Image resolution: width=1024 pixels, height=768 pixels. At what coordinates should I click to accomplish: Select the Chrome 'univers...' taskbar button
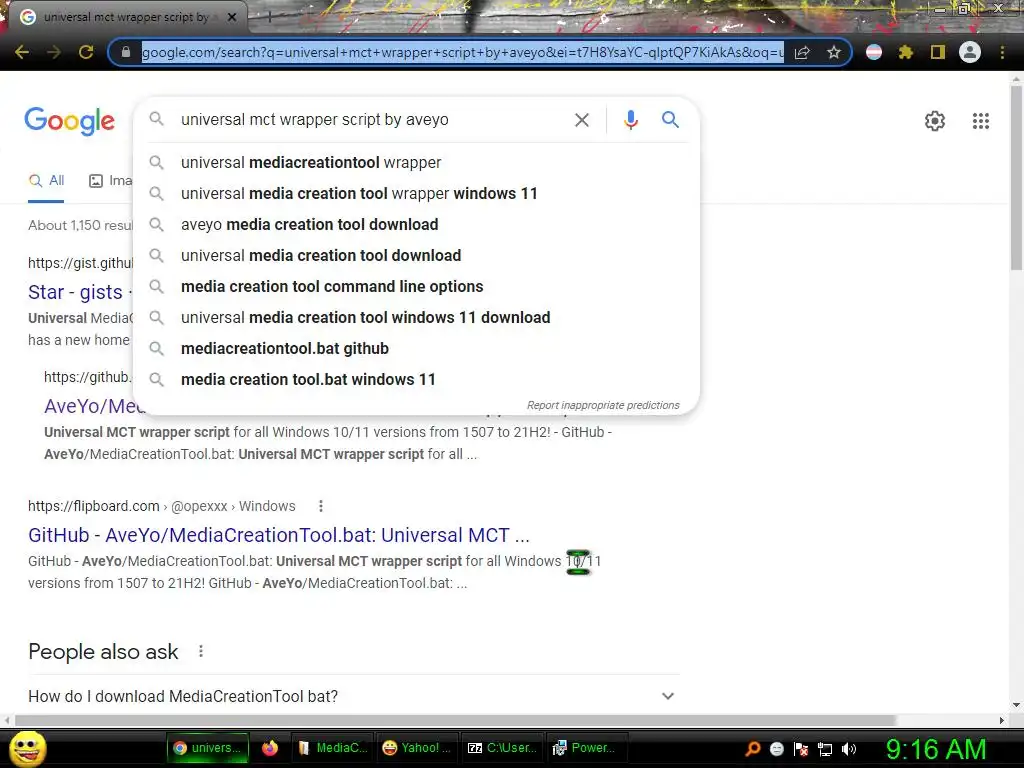coord(208,748)
